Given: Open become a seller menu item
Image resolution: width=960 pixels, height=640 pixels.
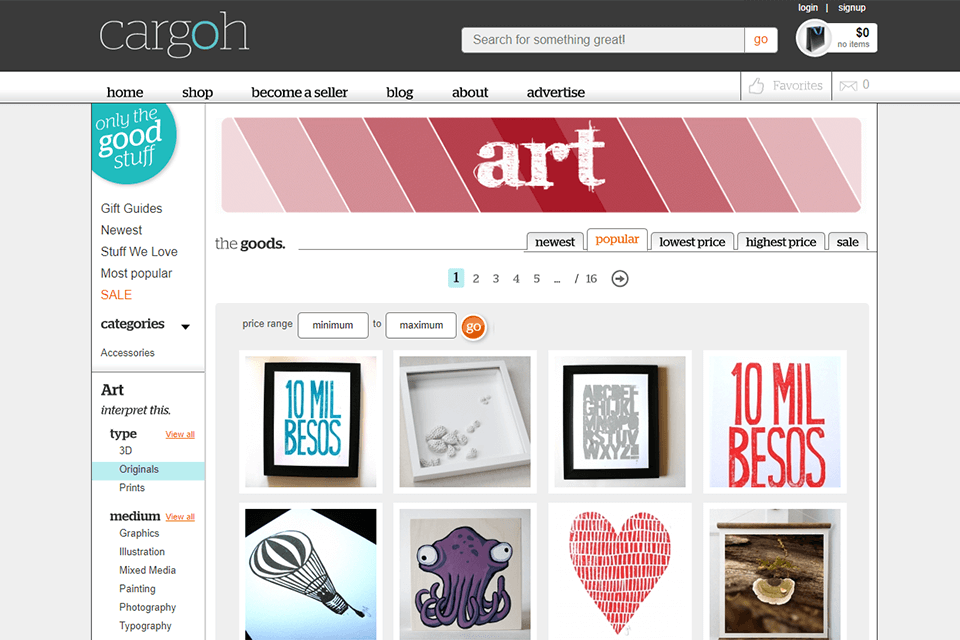Looking at the screenshot, I should click(299, 92).
